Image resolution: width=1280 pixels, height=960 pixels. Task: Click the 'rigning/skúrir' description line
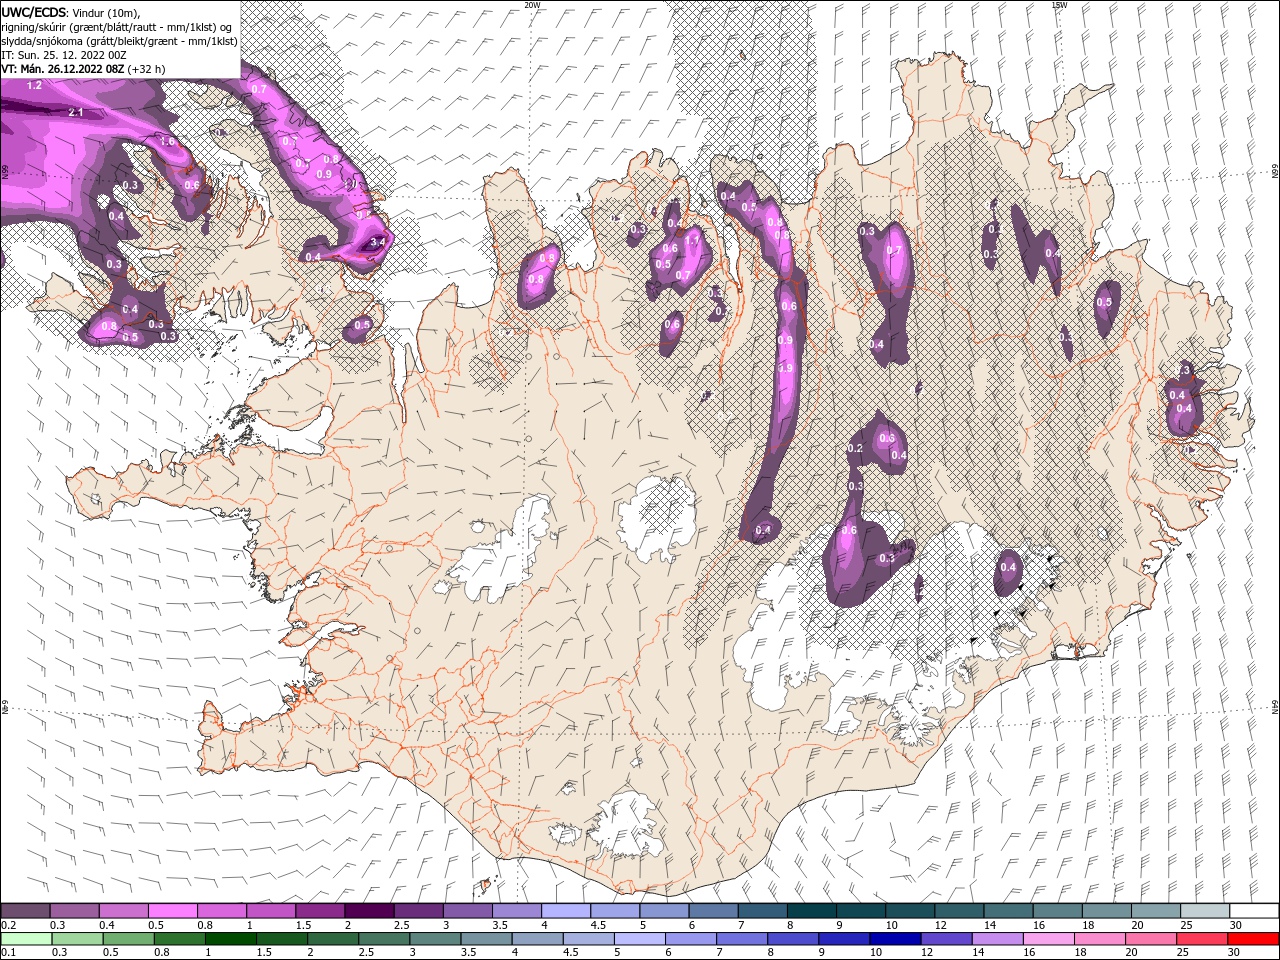click(116, 27)
